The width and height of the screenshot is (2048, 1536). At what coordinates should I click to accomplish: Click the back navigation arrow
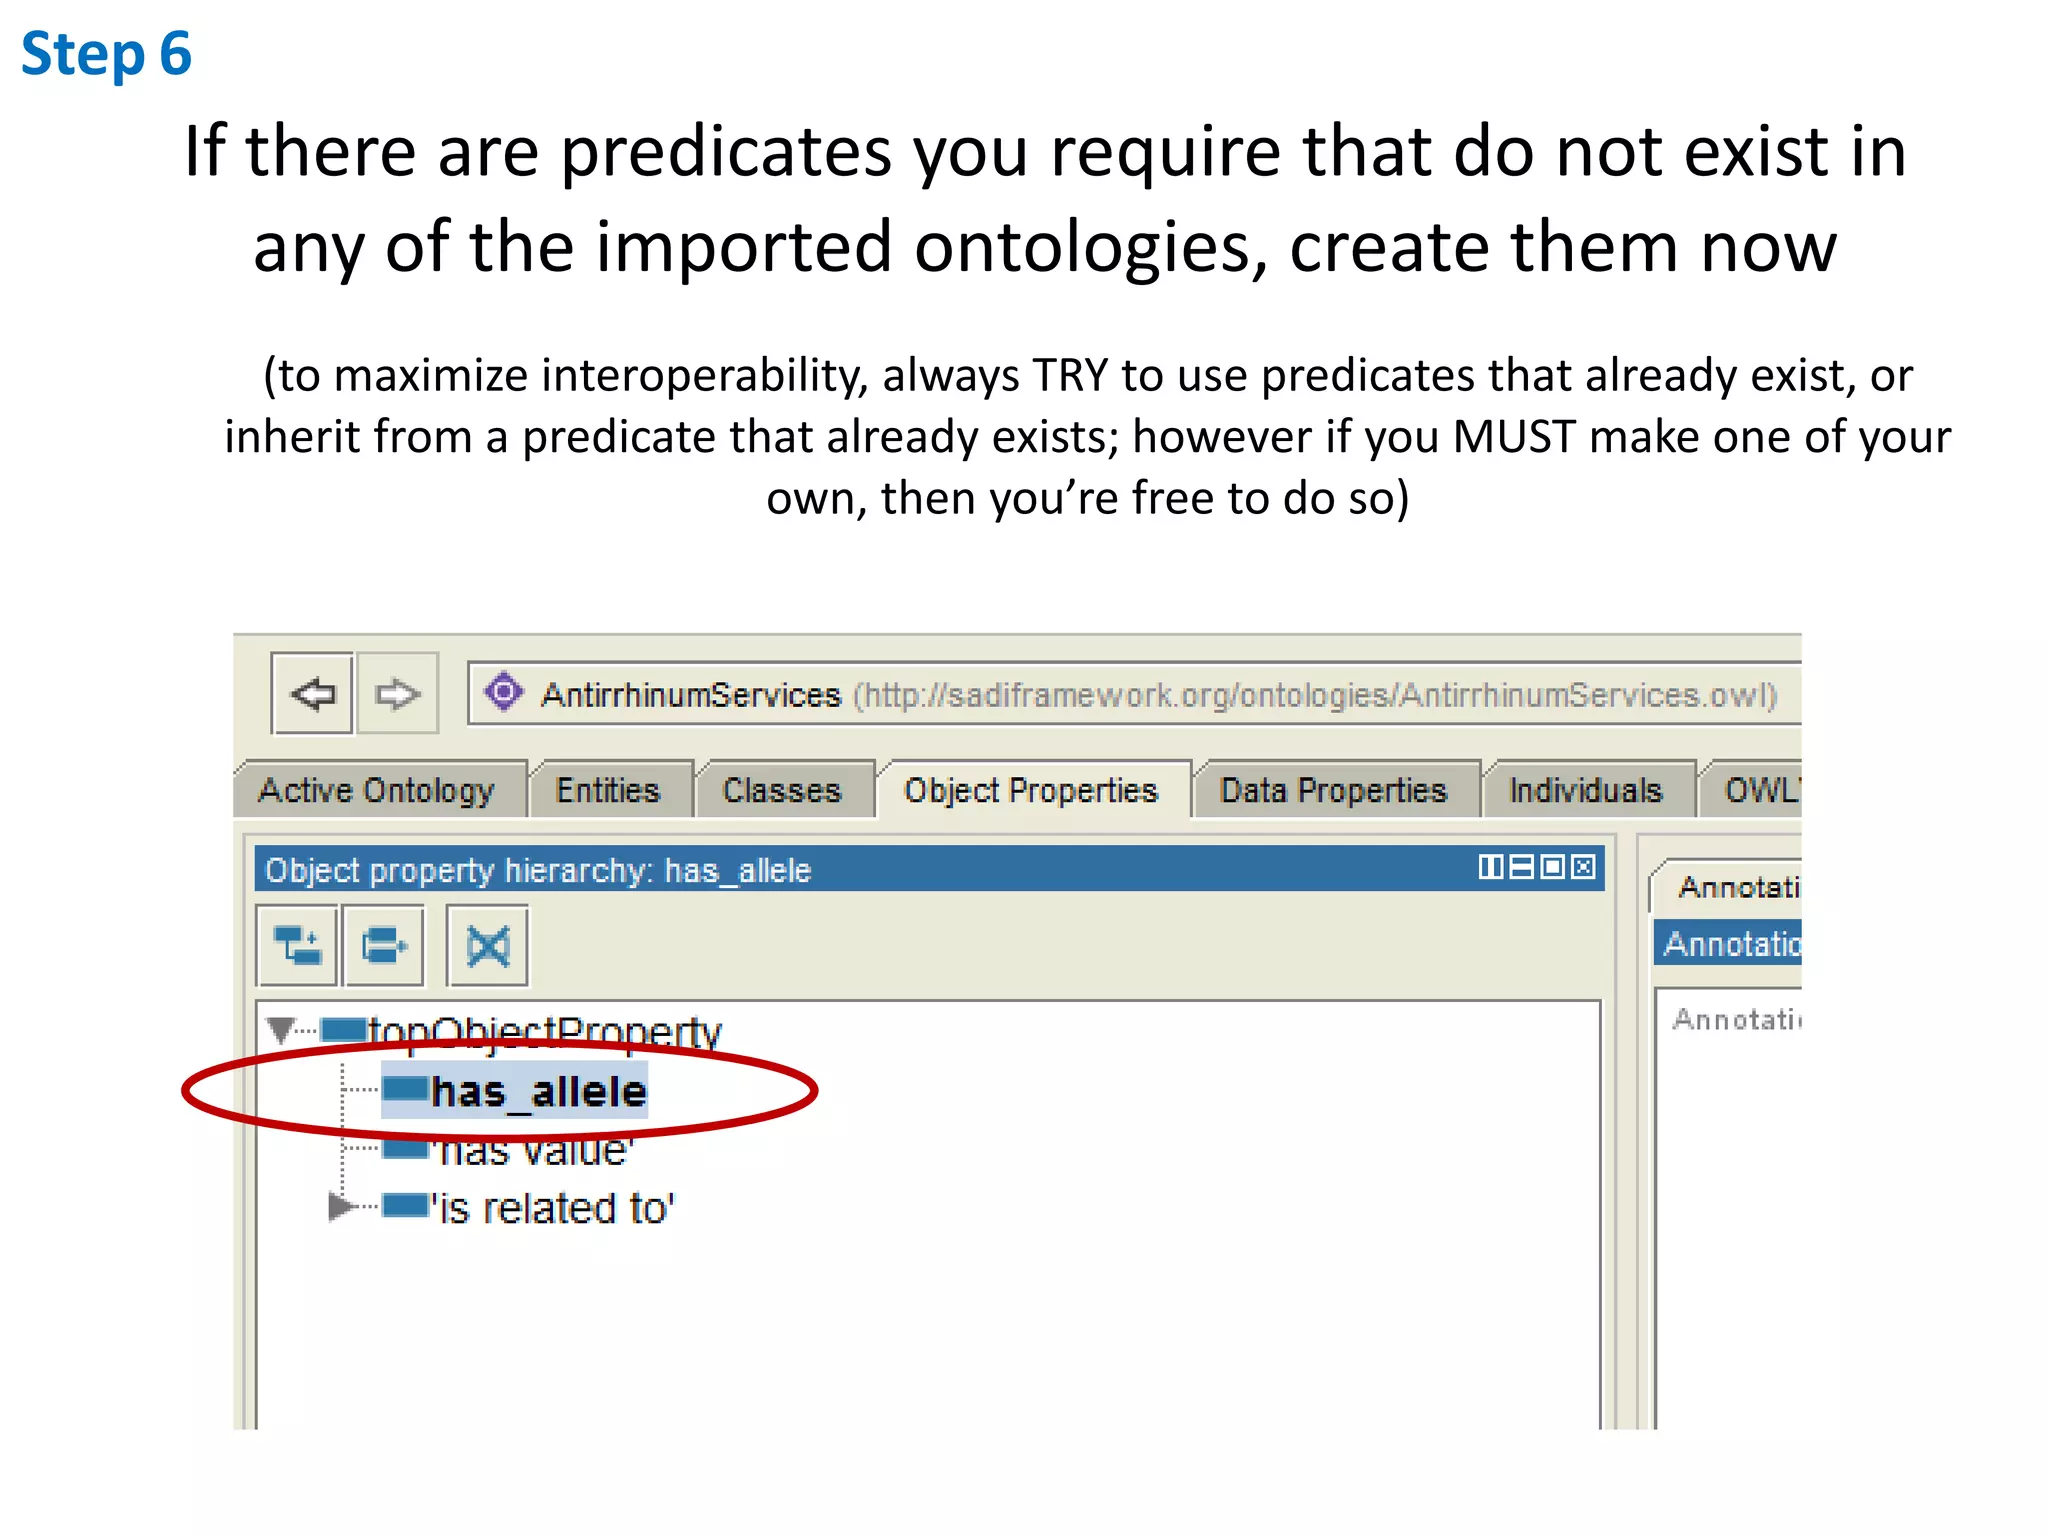point(312,694)
